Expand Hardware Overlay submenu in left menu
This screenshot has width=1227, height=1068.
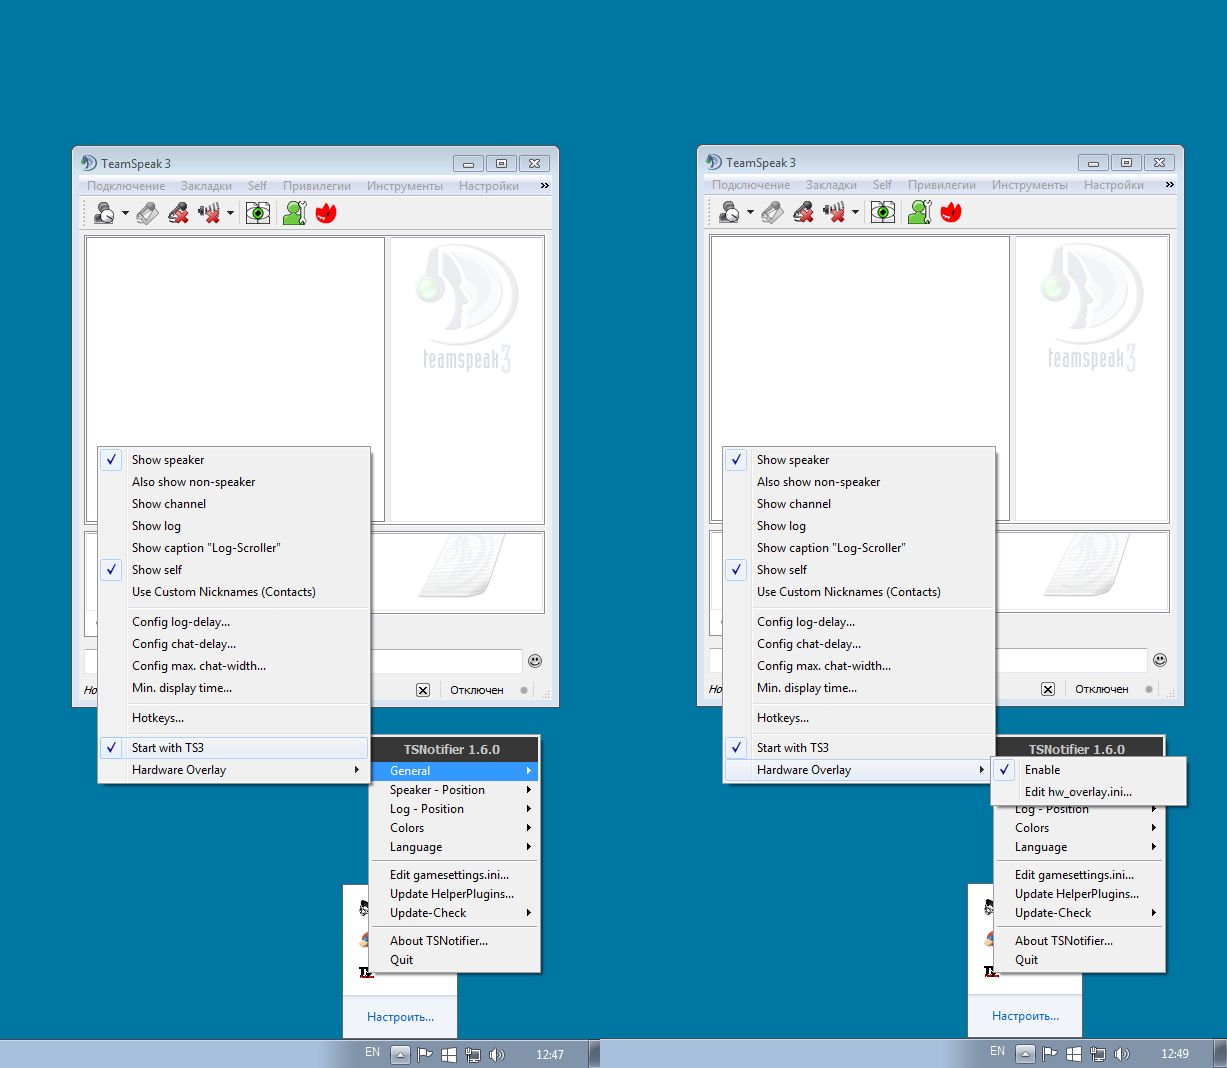[x=234, y=770]
